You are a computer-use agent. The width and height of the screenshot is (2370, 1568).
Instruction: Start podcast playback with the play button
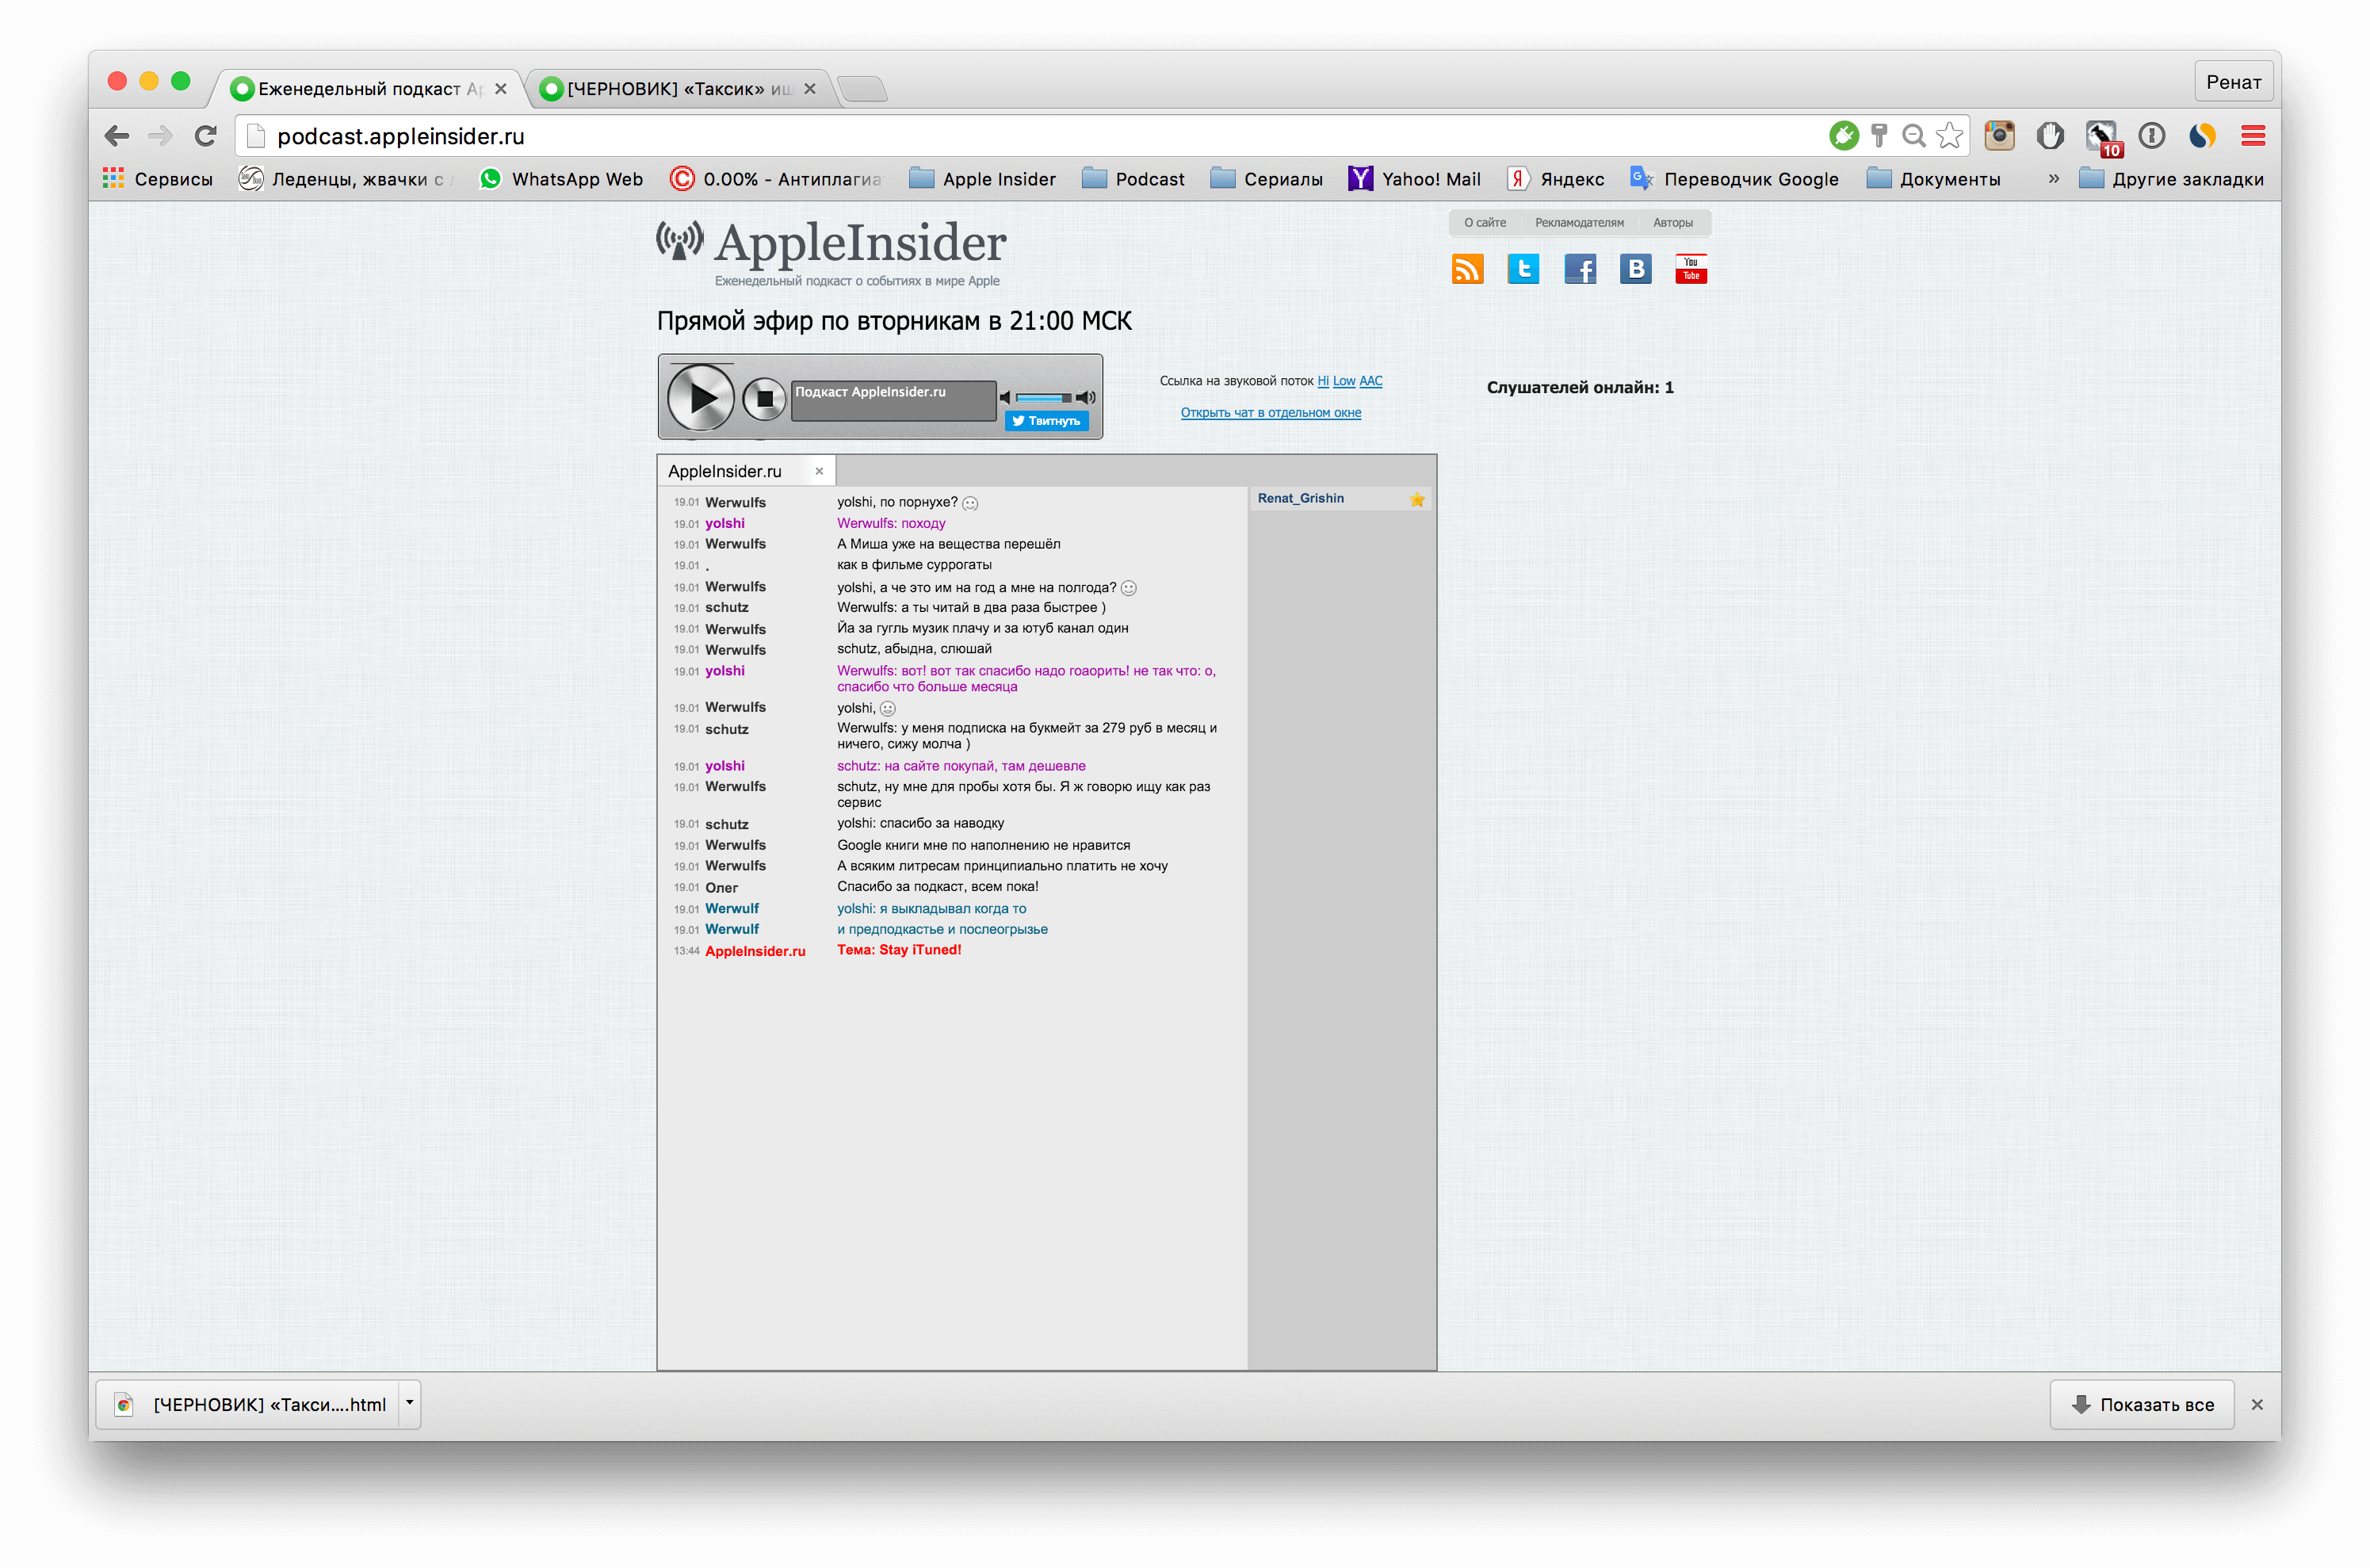(700, 398)
